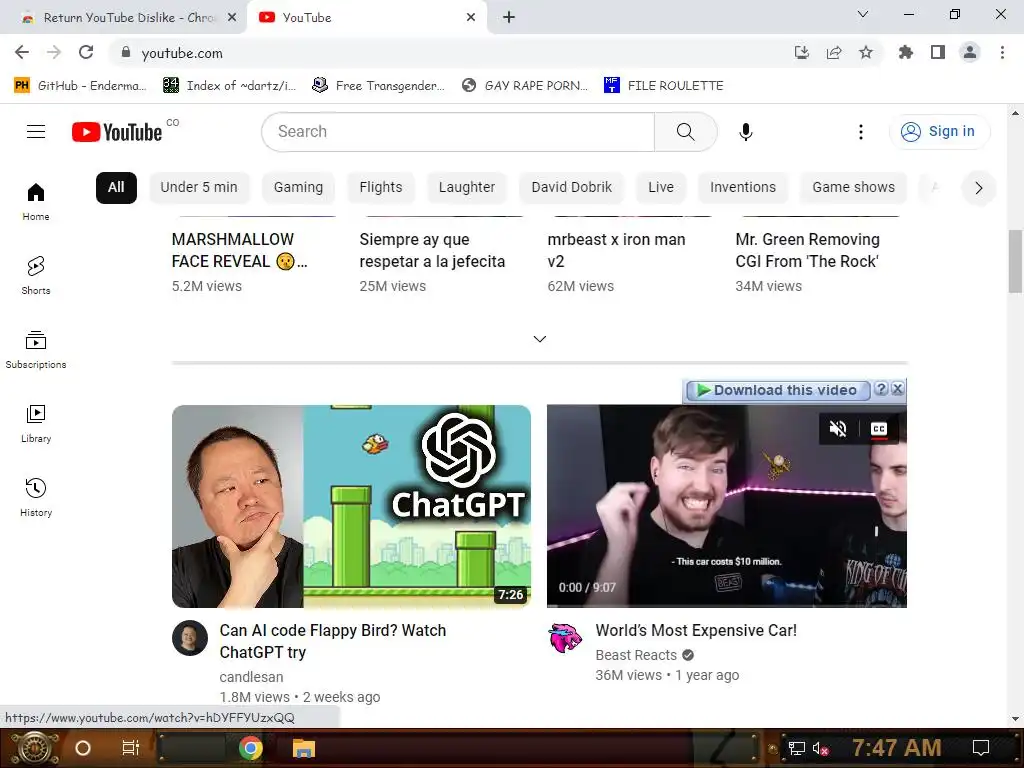Screen dimensions: 1024x768
Task: Open FILE ROULETTE bookmark
Action: point(664,86)
